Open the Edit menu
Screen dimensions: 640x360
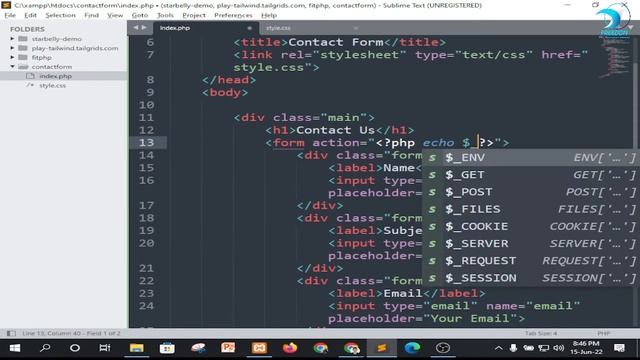tap(30, 15)
